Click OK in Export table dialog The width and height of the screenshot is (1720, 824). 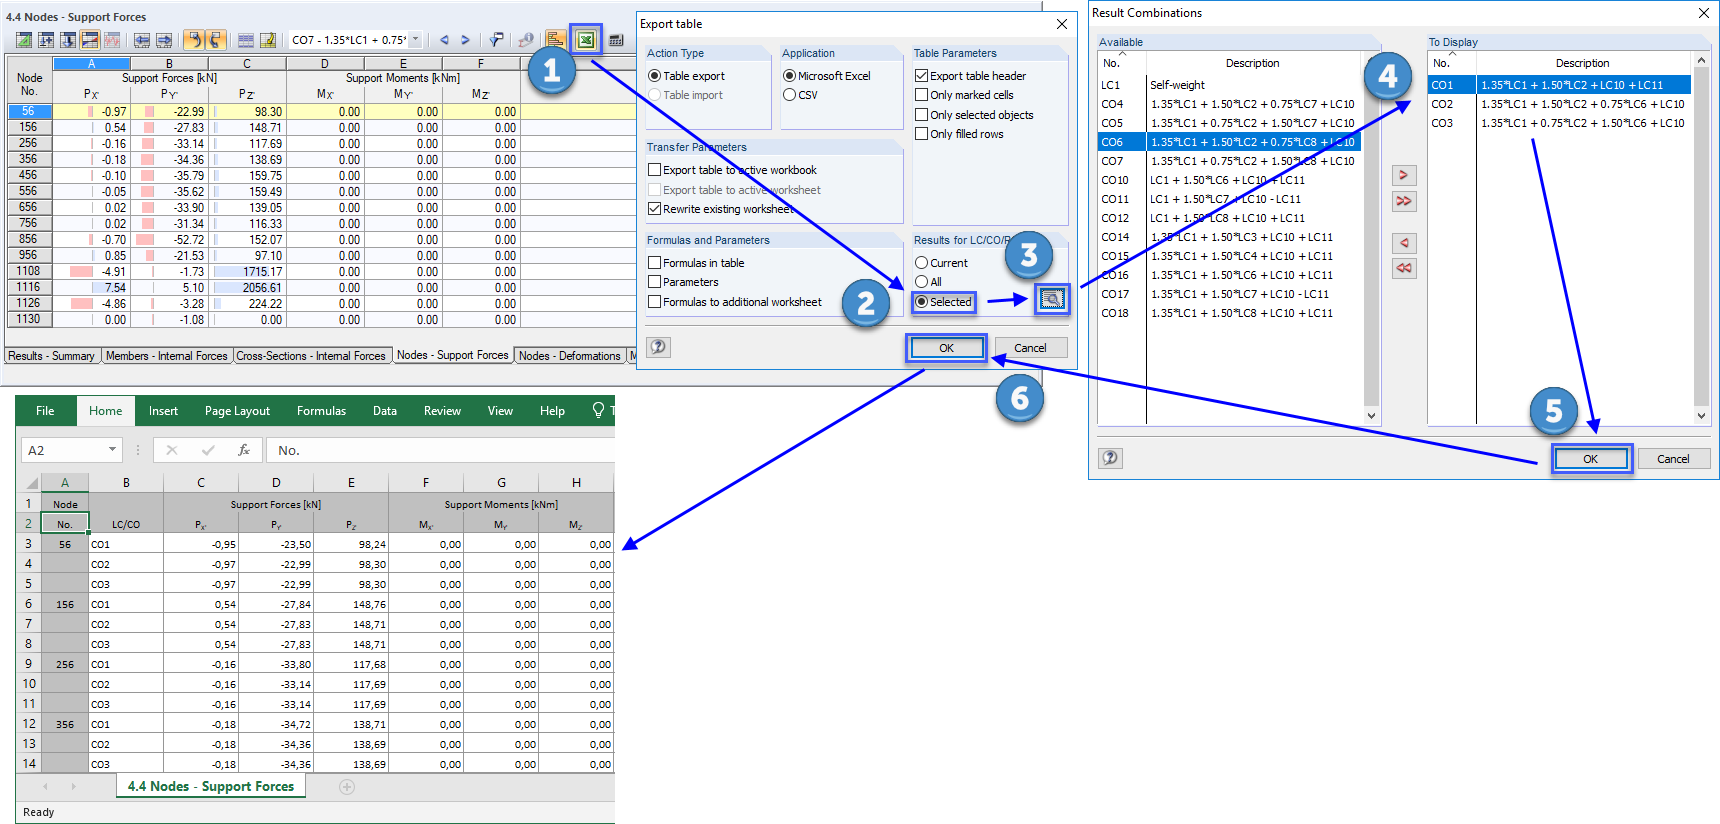coord(946,348)
